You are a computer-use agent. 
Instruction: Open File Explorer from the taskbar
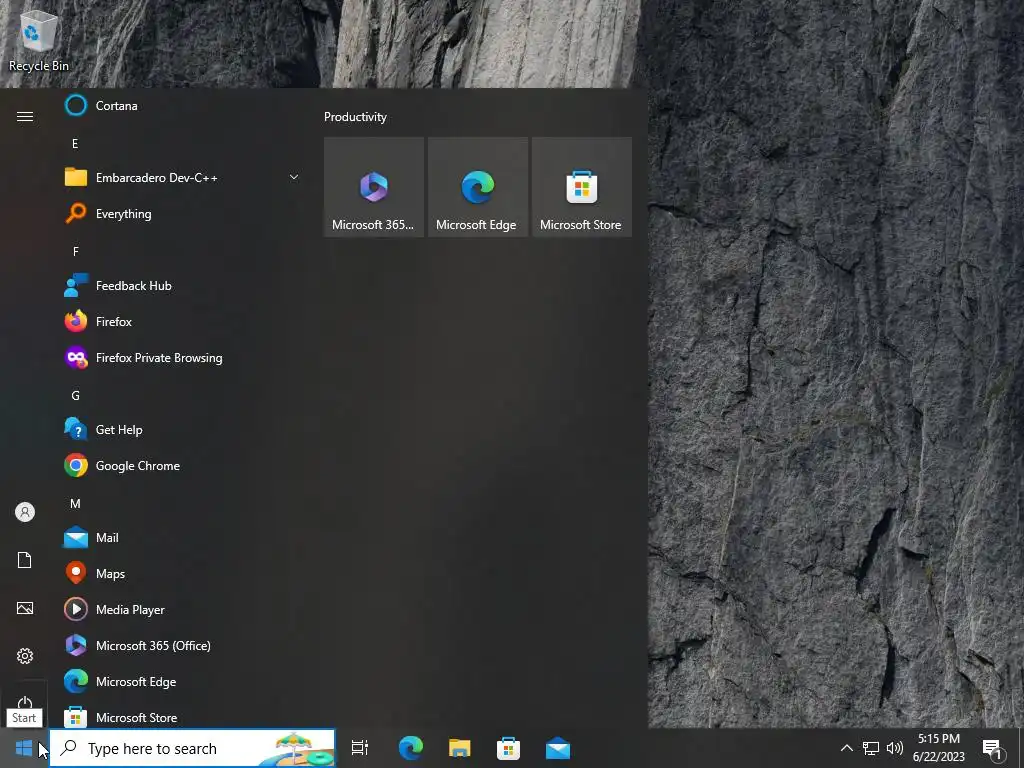coord(460,748)
